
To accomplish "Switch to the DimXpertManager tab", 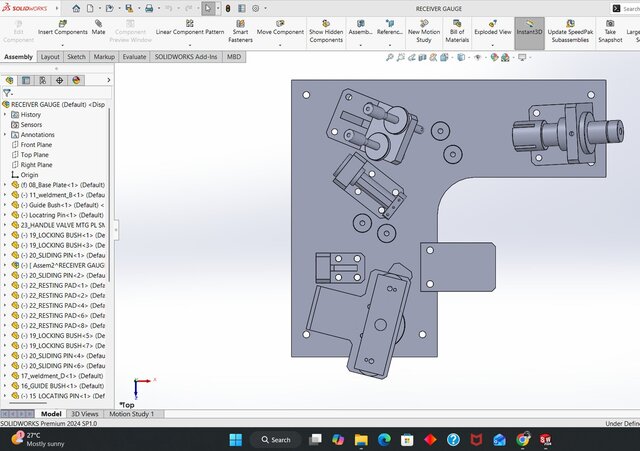I will (x=60, y=80).
